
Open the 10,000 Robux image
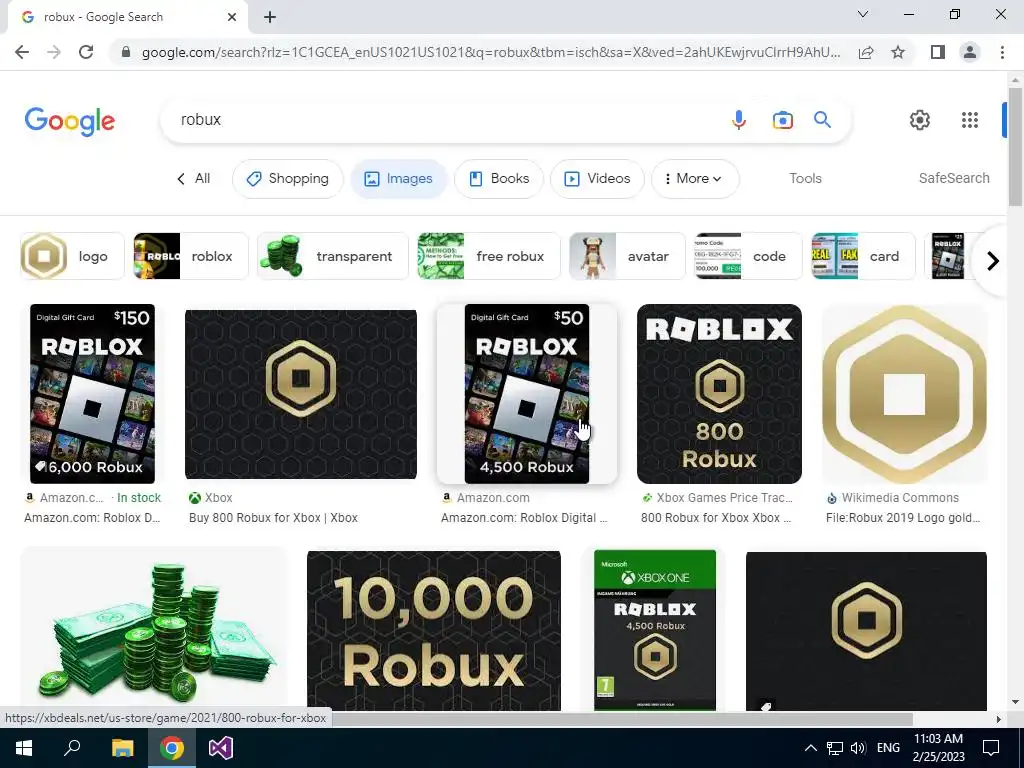[434, 631]
